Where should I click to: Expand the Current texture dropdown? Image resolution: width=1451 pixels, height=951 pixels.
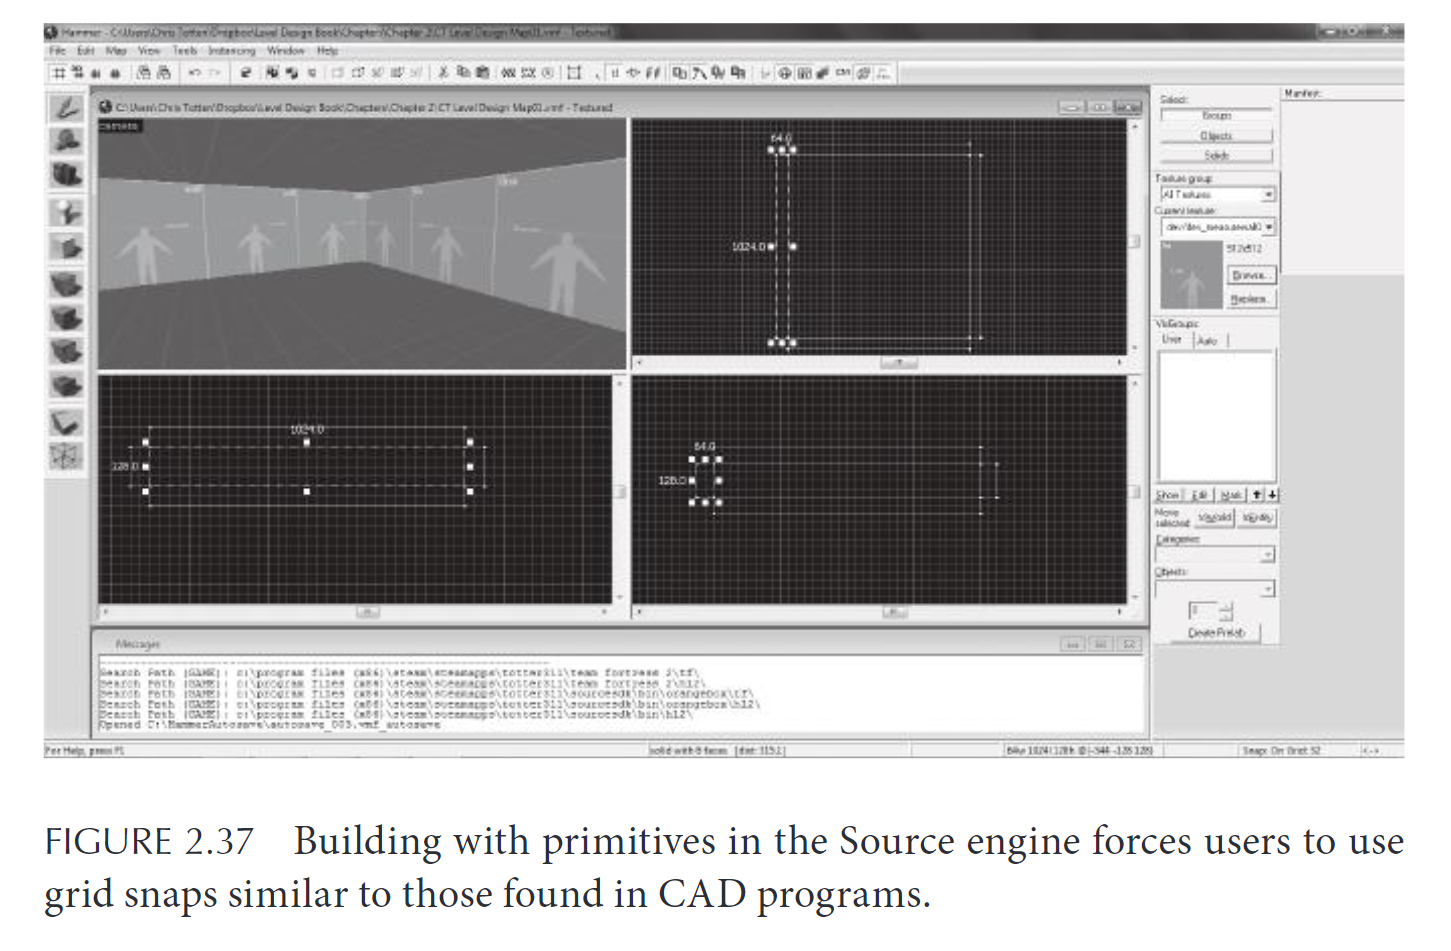point(1217,227)
